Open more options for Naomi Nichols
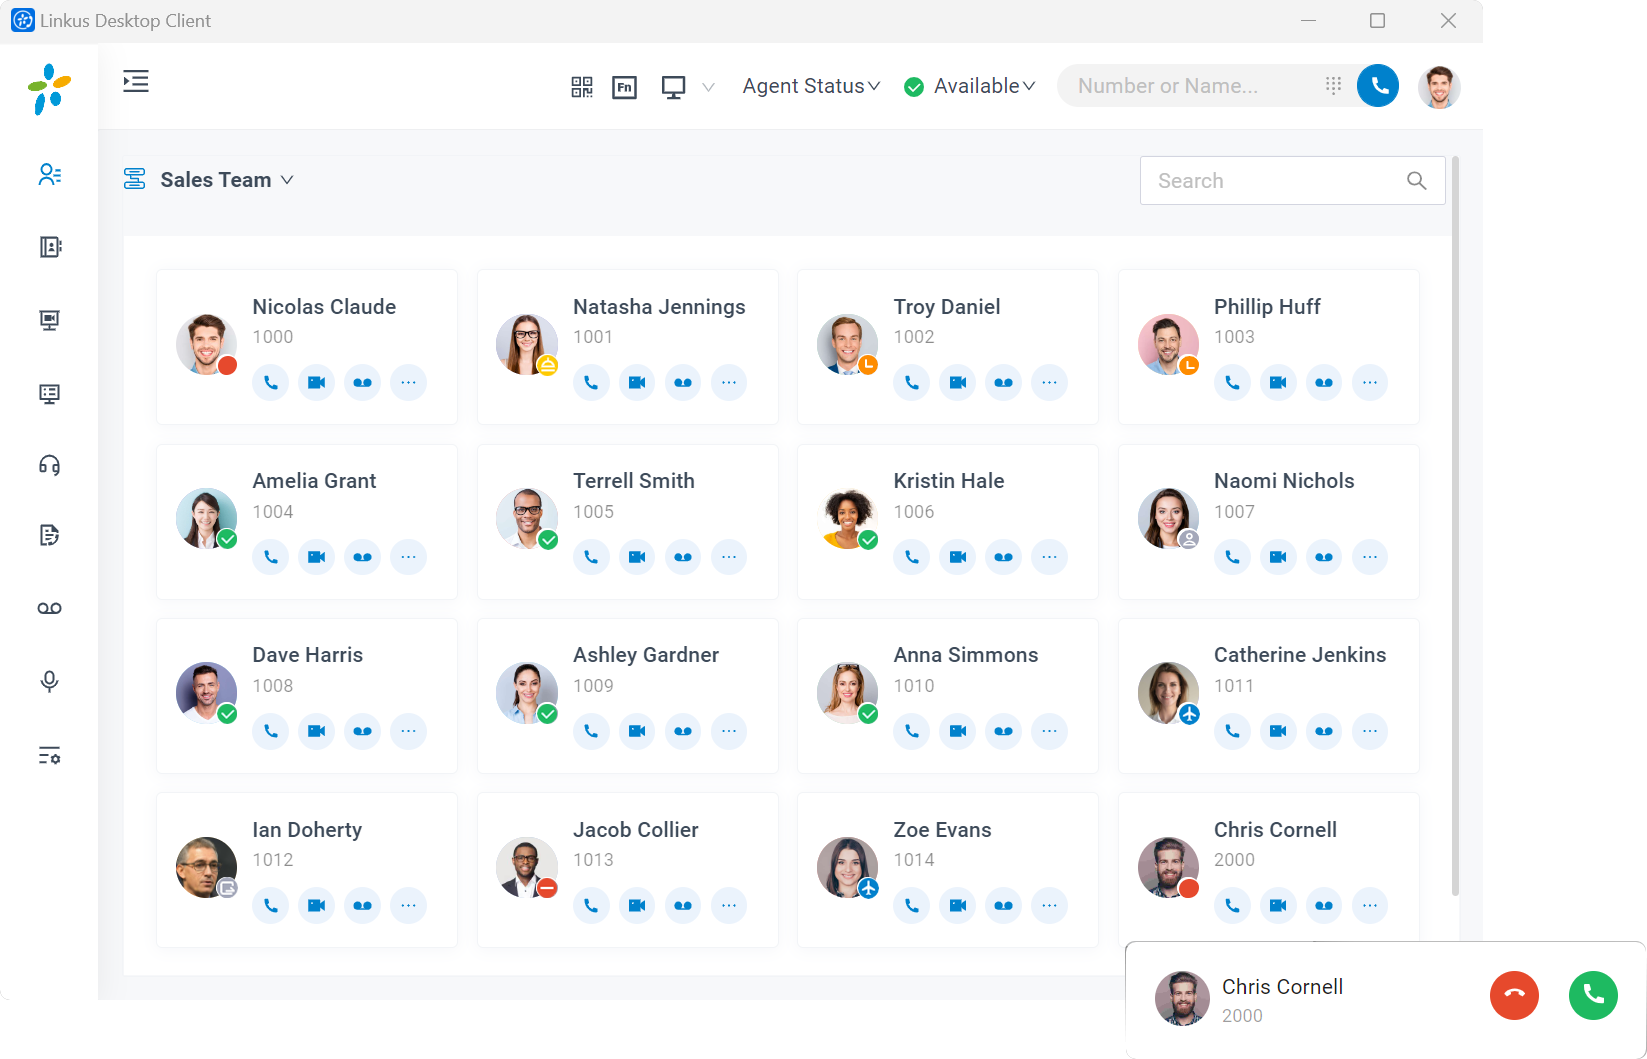 [1370, 557]
